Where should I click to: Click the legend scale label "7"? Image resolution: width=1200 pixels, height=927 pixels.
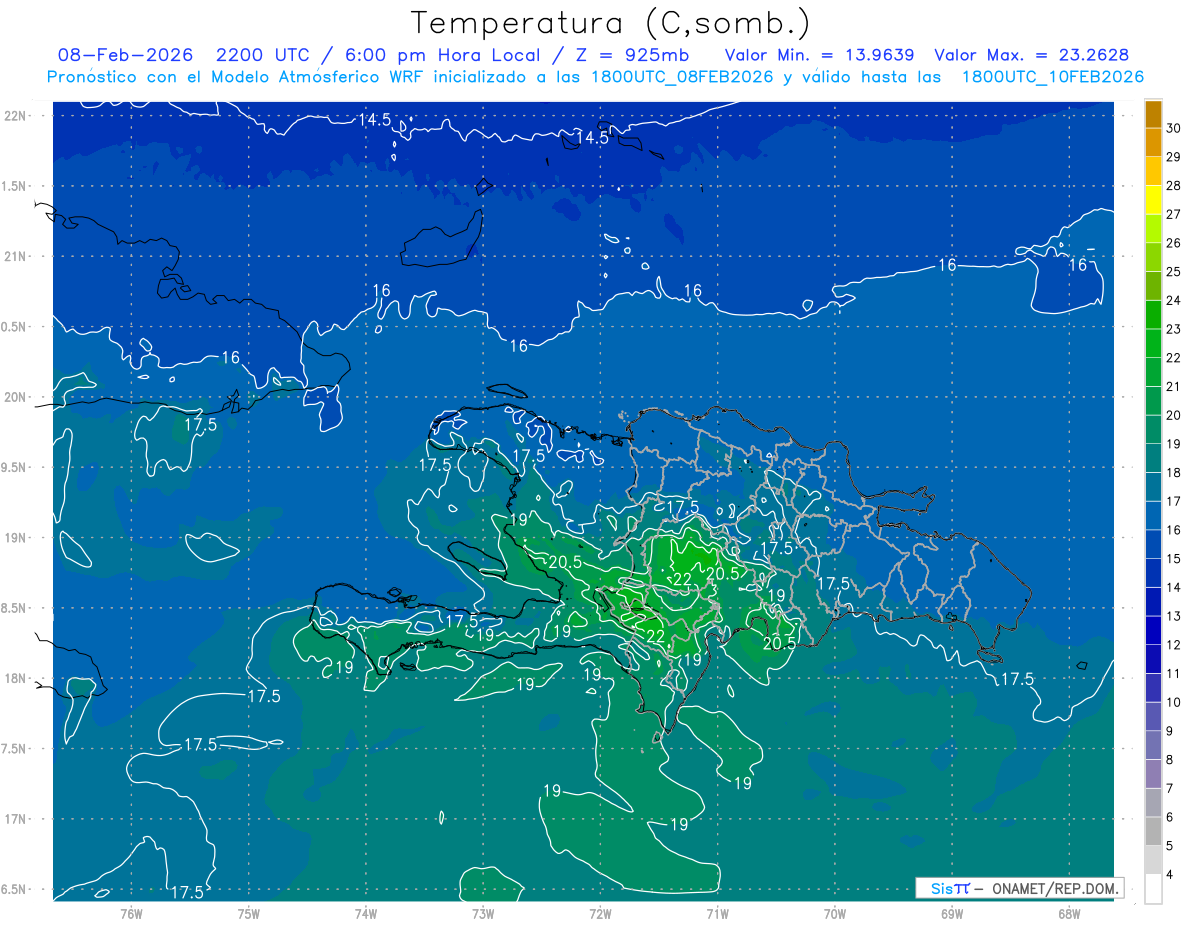(1170, 789)
